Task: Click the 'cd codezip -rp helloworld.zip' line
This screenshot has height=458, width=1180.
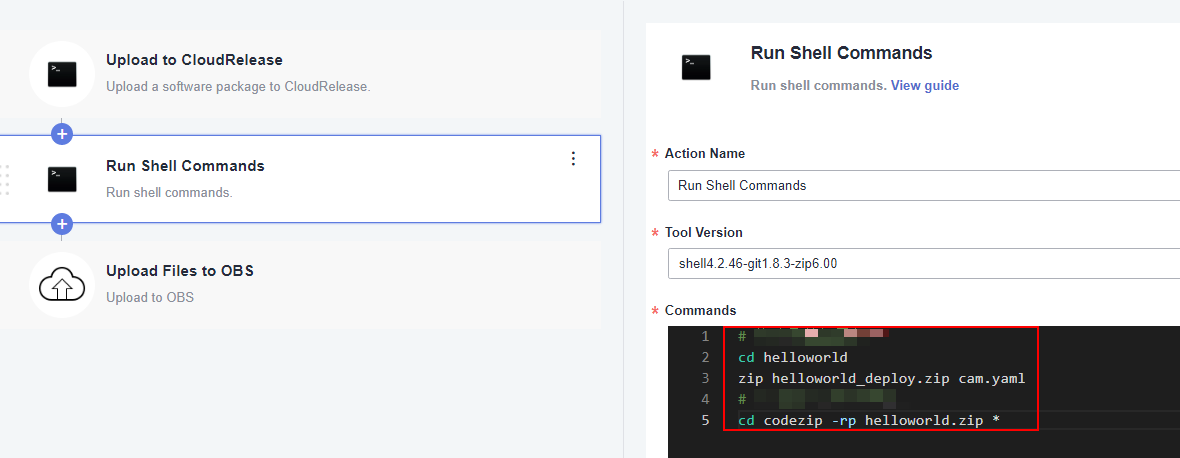Action: [868, 420]
